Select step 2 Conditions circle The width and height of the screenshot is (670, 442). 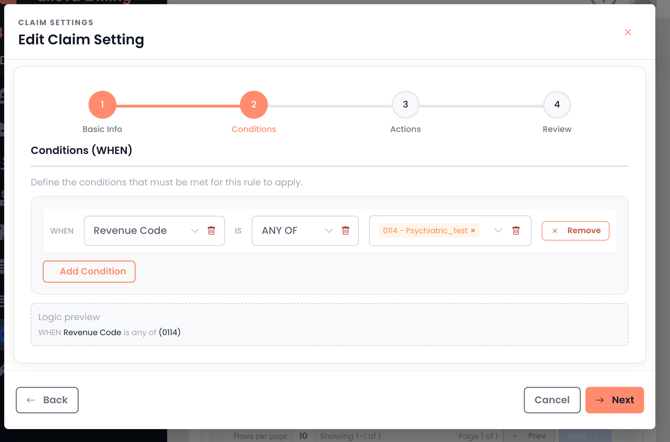(x=254, y=105)
